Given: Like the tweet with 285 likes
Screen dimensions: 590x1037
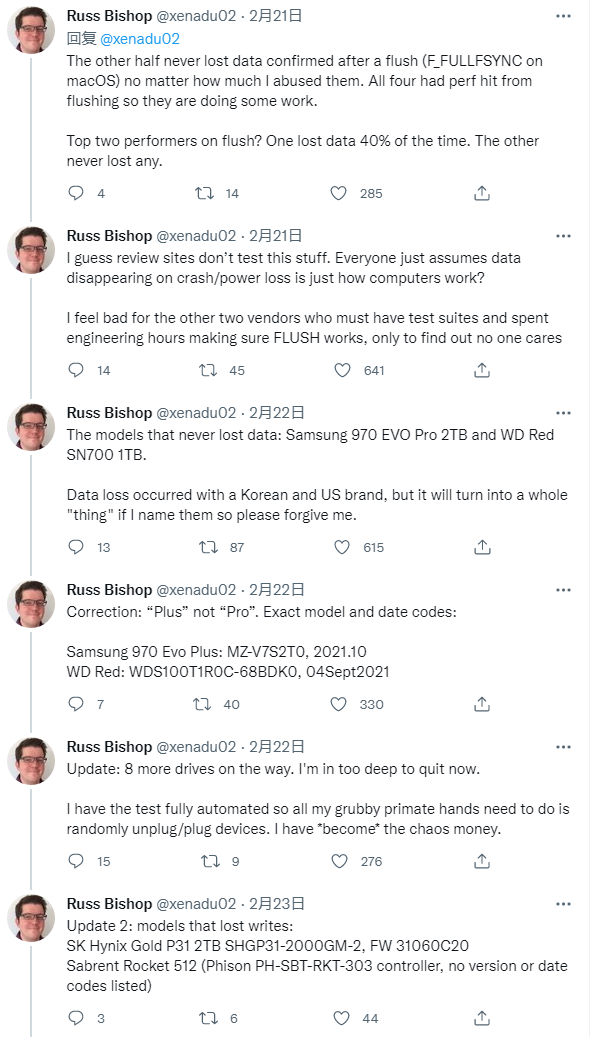Looking at the screenshot, I should tap(339, 193).
